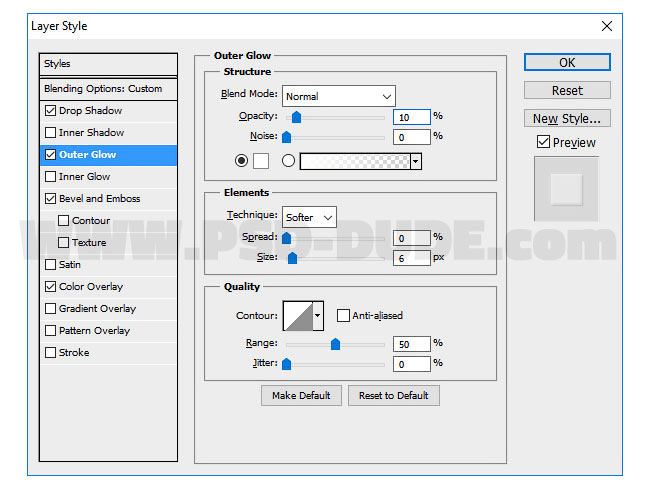Enable the Contour sub-option checkbox
650x489 pixels.
point(63,220)
